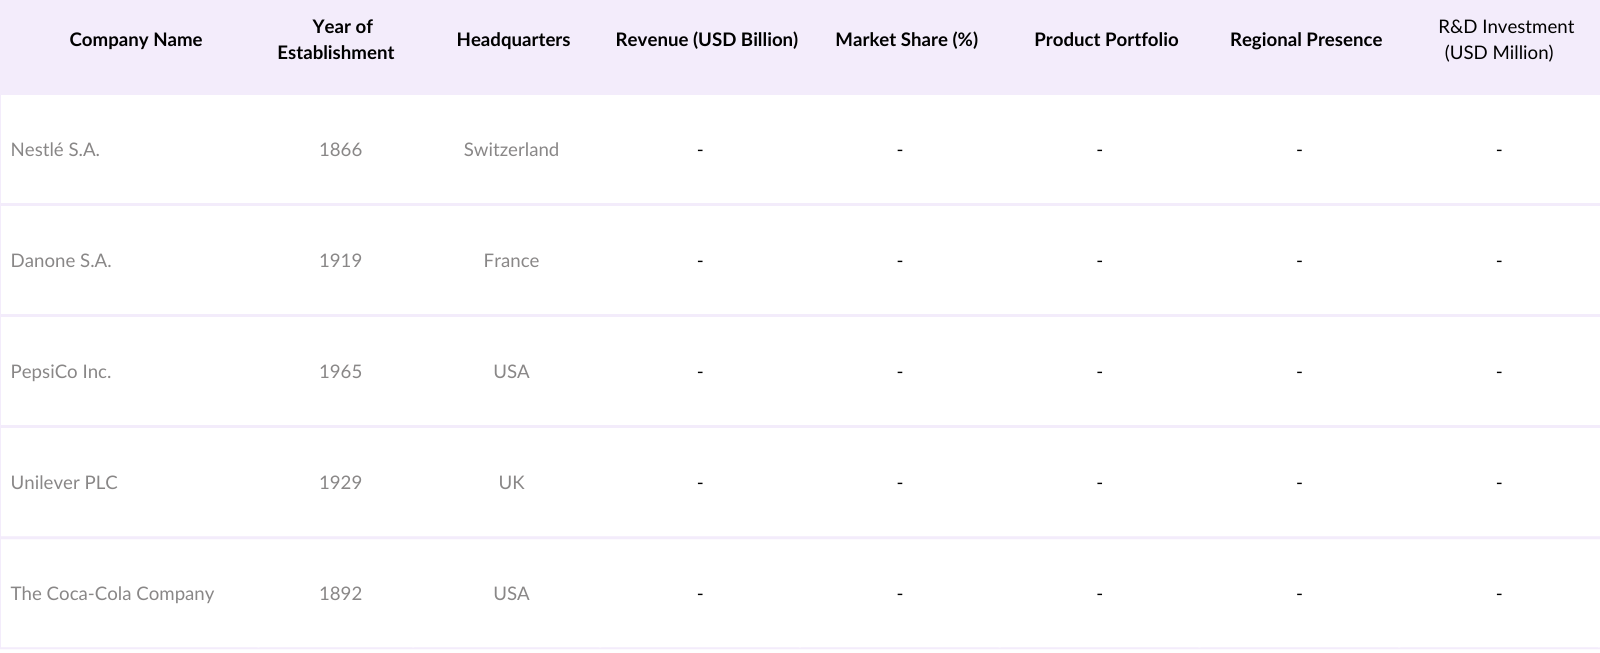1600x653 pixels.
Task: Click the year 1892 cell
Action: point(340,594)
